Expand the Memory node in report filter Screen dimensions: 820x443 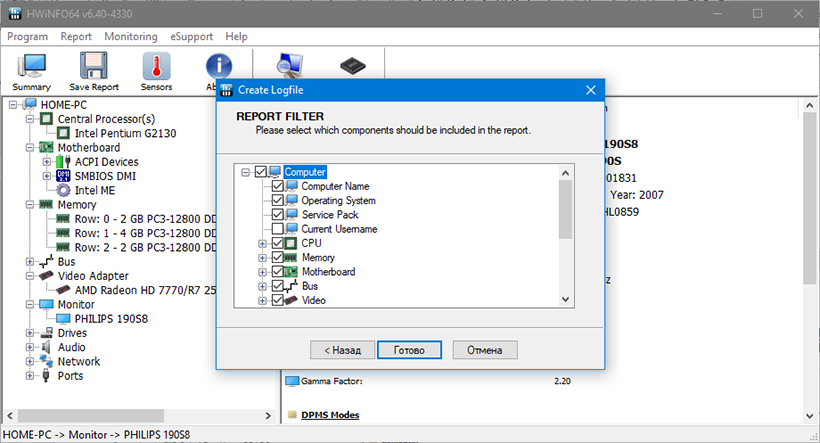click(x=263, y=257)
